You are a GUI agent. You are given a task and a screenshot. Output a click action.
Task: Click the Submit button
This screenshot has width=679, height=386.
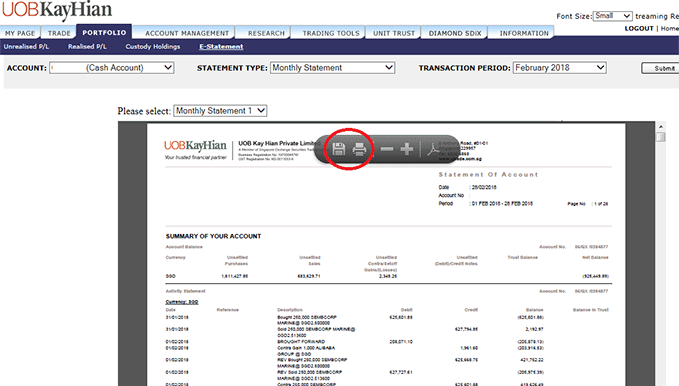click(660, 68)
